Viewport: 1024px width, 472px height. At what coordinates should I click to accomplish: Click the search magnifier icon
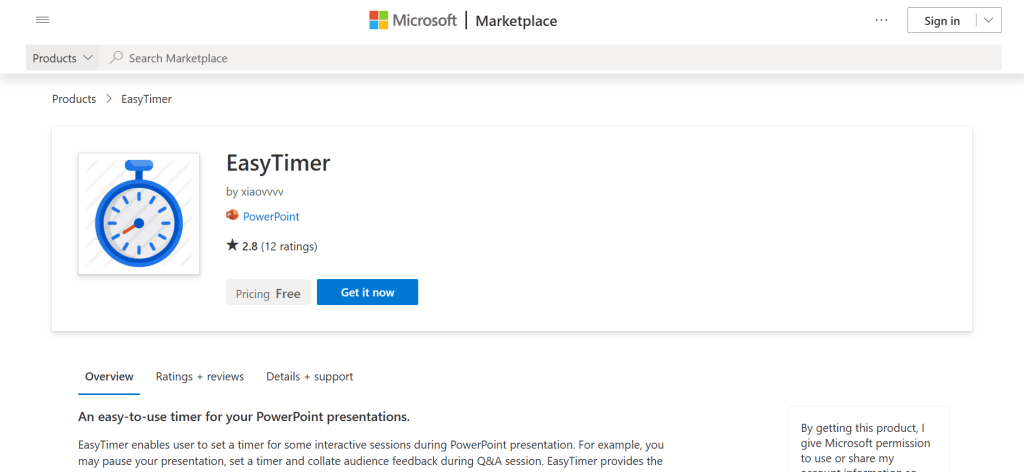117,58
